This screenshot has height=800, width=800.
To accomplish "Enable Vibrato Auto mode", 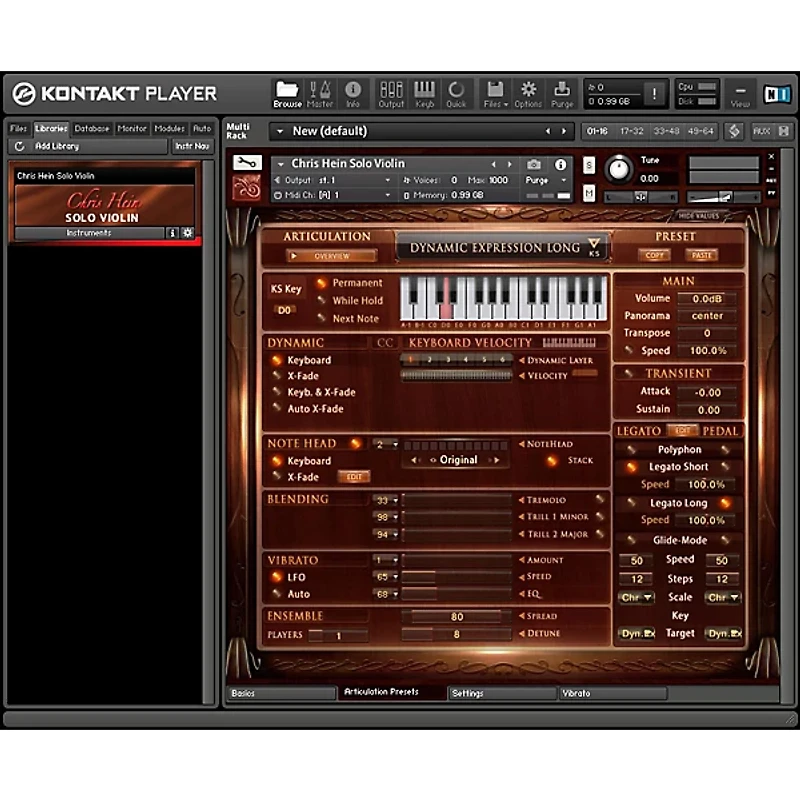I will point(277,594).
